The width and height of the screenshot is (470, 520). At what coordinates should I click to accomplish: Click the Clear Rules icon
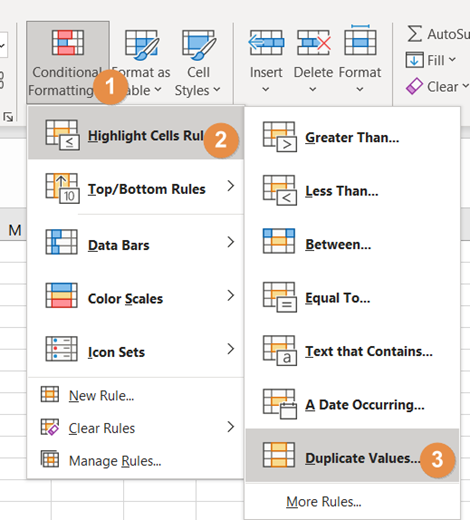tap(50, 427)
